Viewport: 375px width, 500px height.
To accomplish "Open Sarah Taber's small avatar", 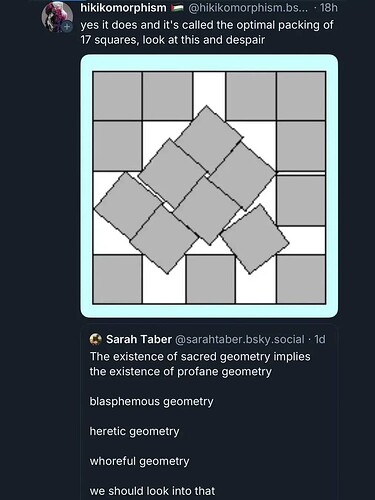I will pos(96,339).
